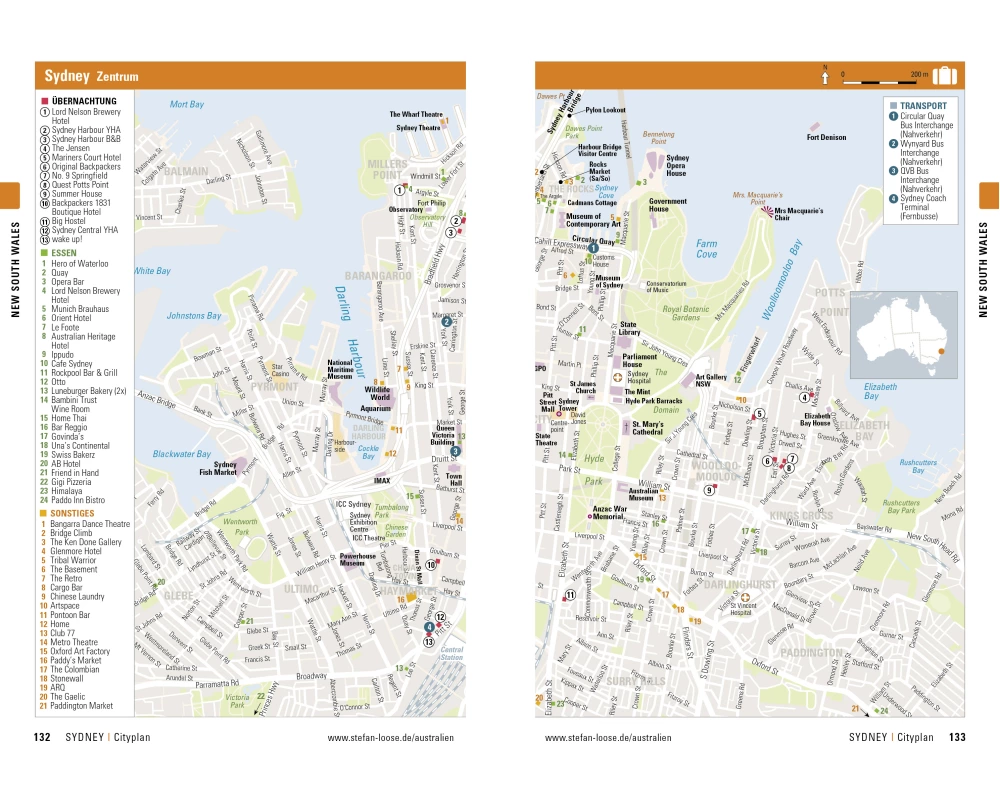Click the 'The Wharf Theatre' map label

[416, 114]
